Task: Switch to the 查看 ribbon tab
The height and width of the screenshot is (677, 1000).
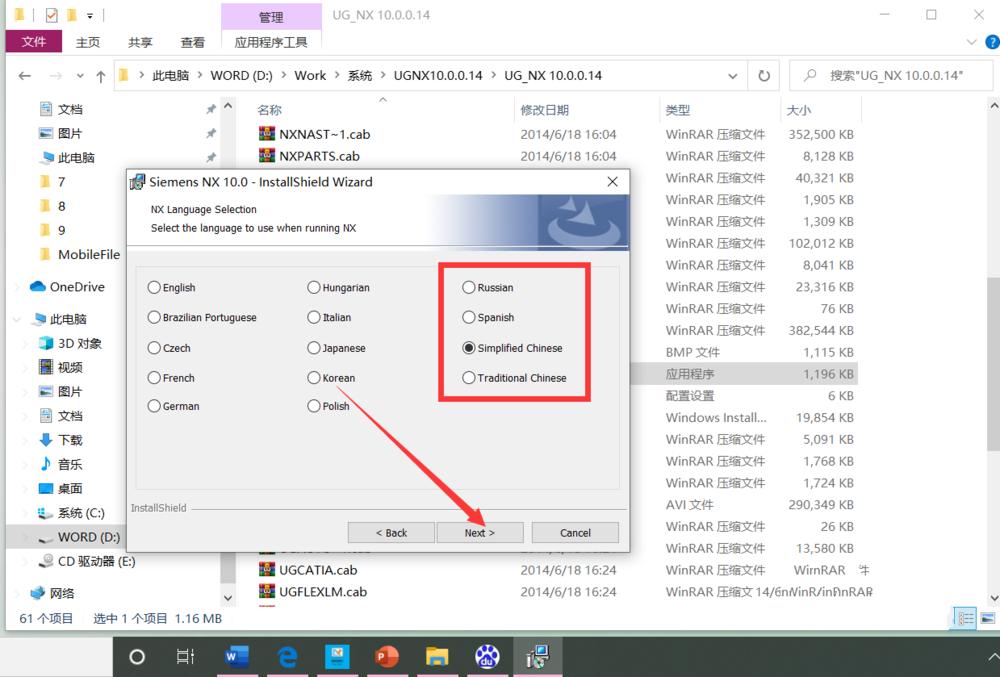Action: 192,42
